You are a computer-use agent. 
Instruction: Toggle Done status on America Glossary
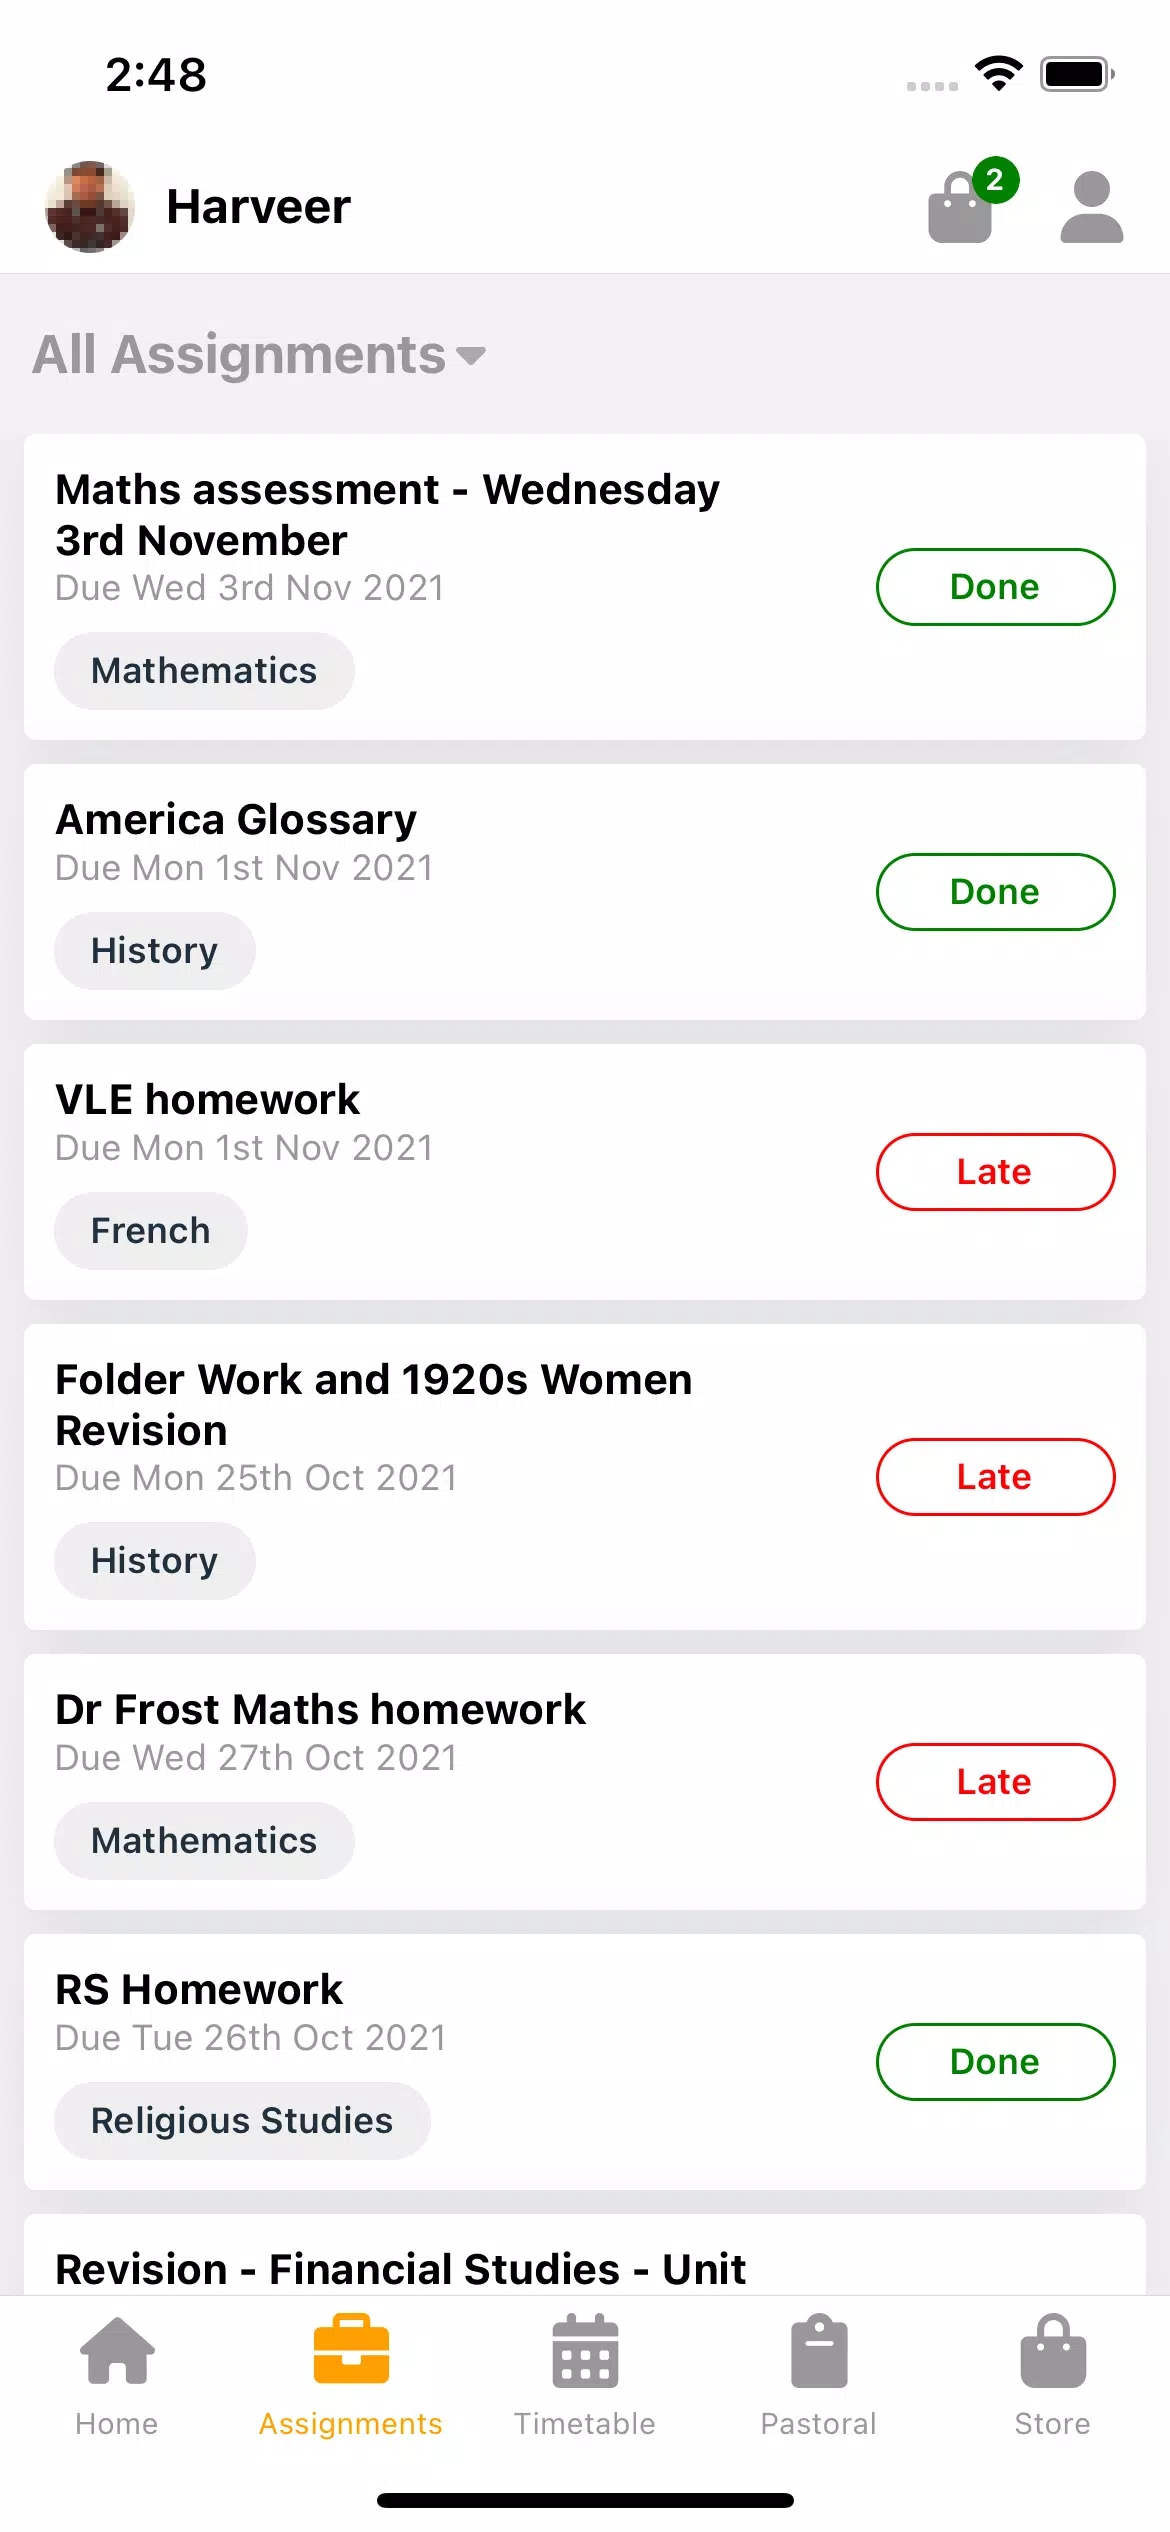point(995,892)
